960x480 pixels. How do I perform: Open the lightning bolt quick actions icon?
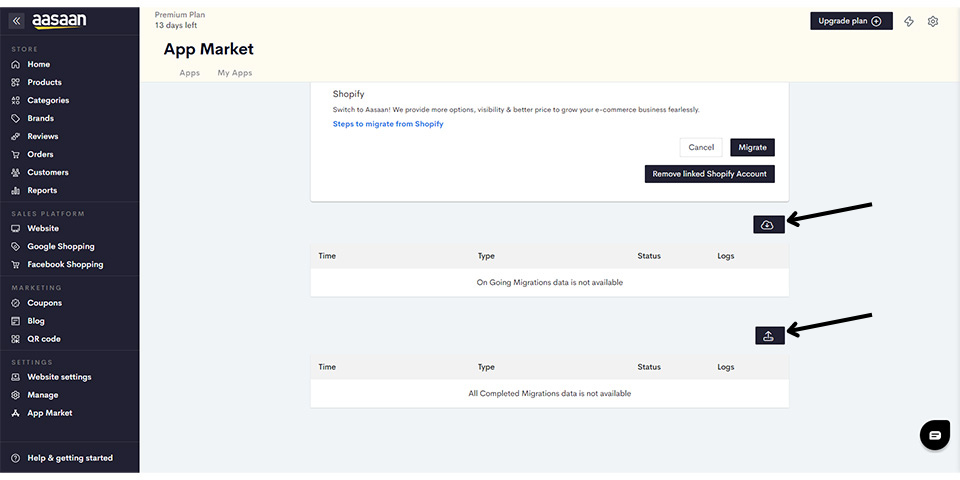click(x=909, y=21)
